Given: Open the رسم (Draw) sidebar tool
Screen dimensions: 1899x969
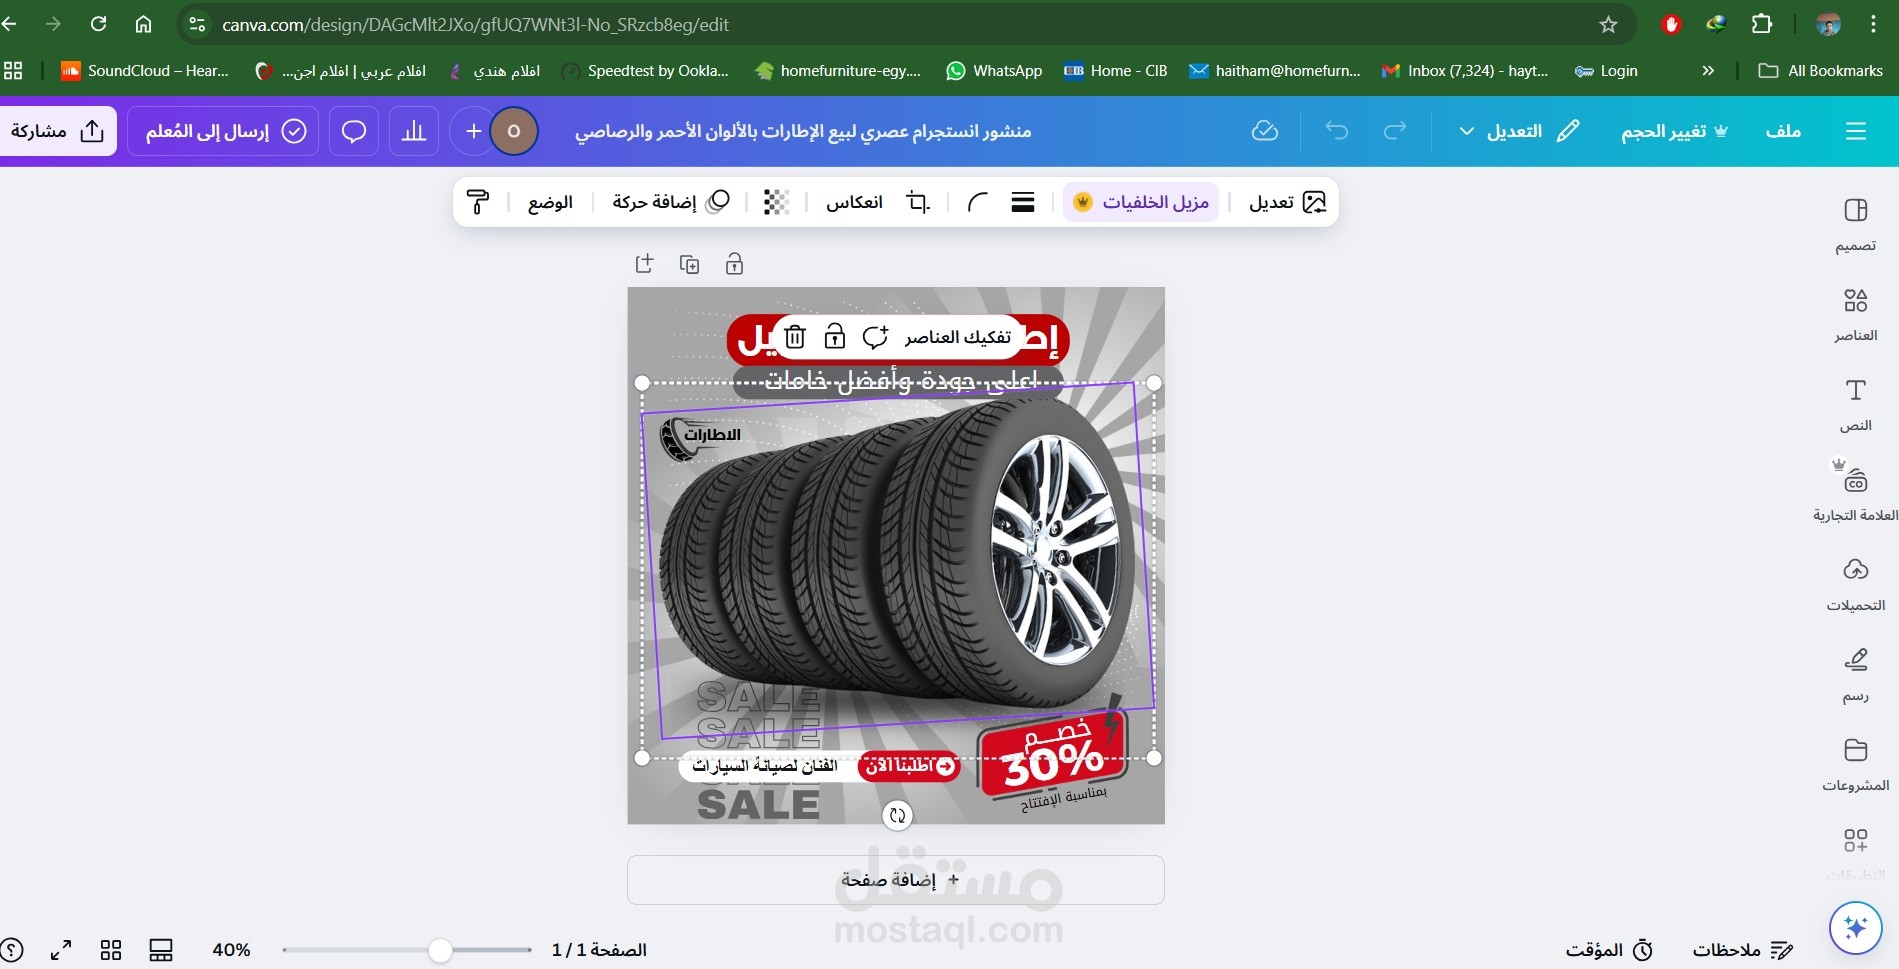Looking at the screenshot, I should pyautogui.click(x=1855, y=674).
